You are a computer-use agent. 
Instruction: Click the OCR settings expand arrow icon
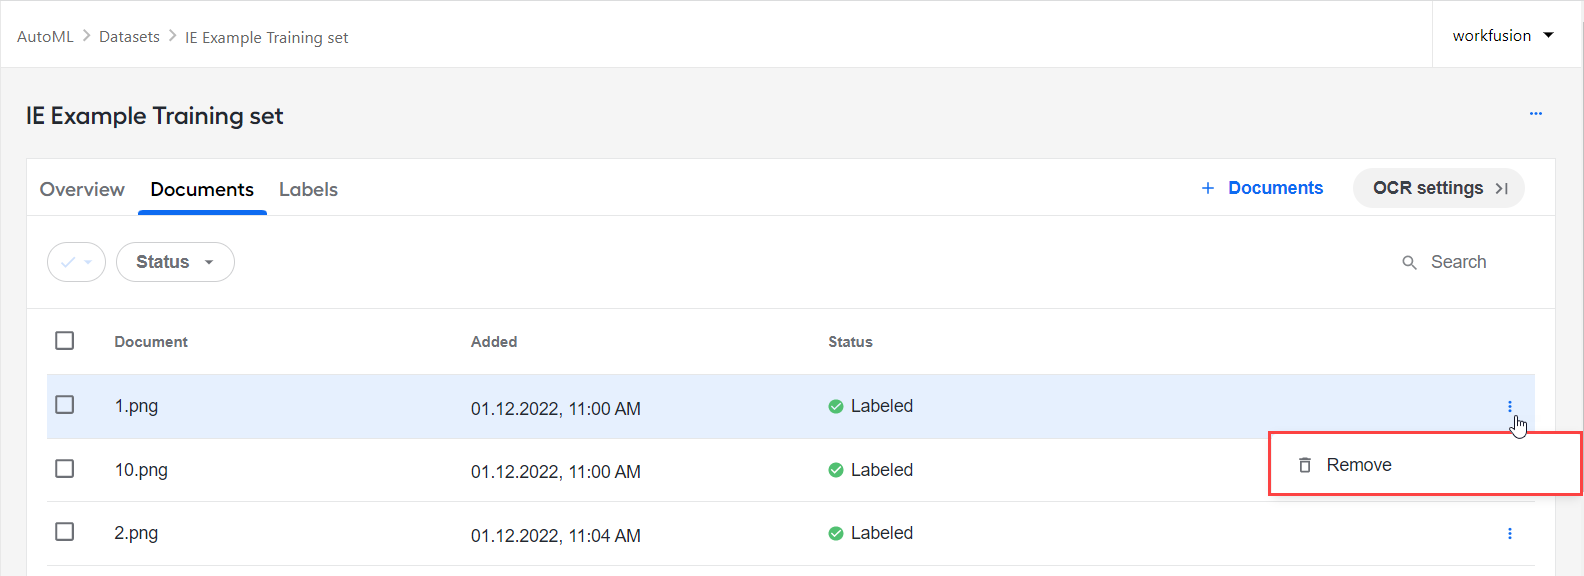point(1501,188)
